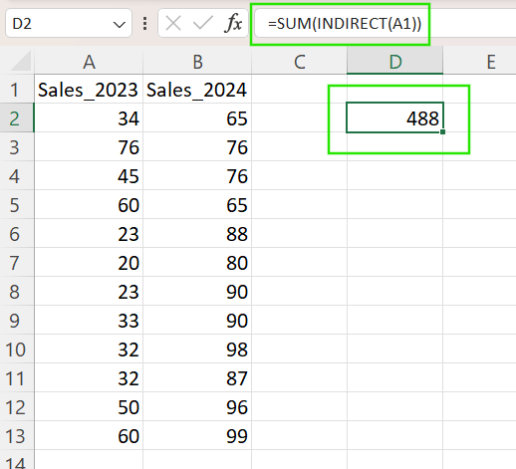Click the Insert Function fx icon
This screenshot has width=516, height=469.
tap(234, 23)
